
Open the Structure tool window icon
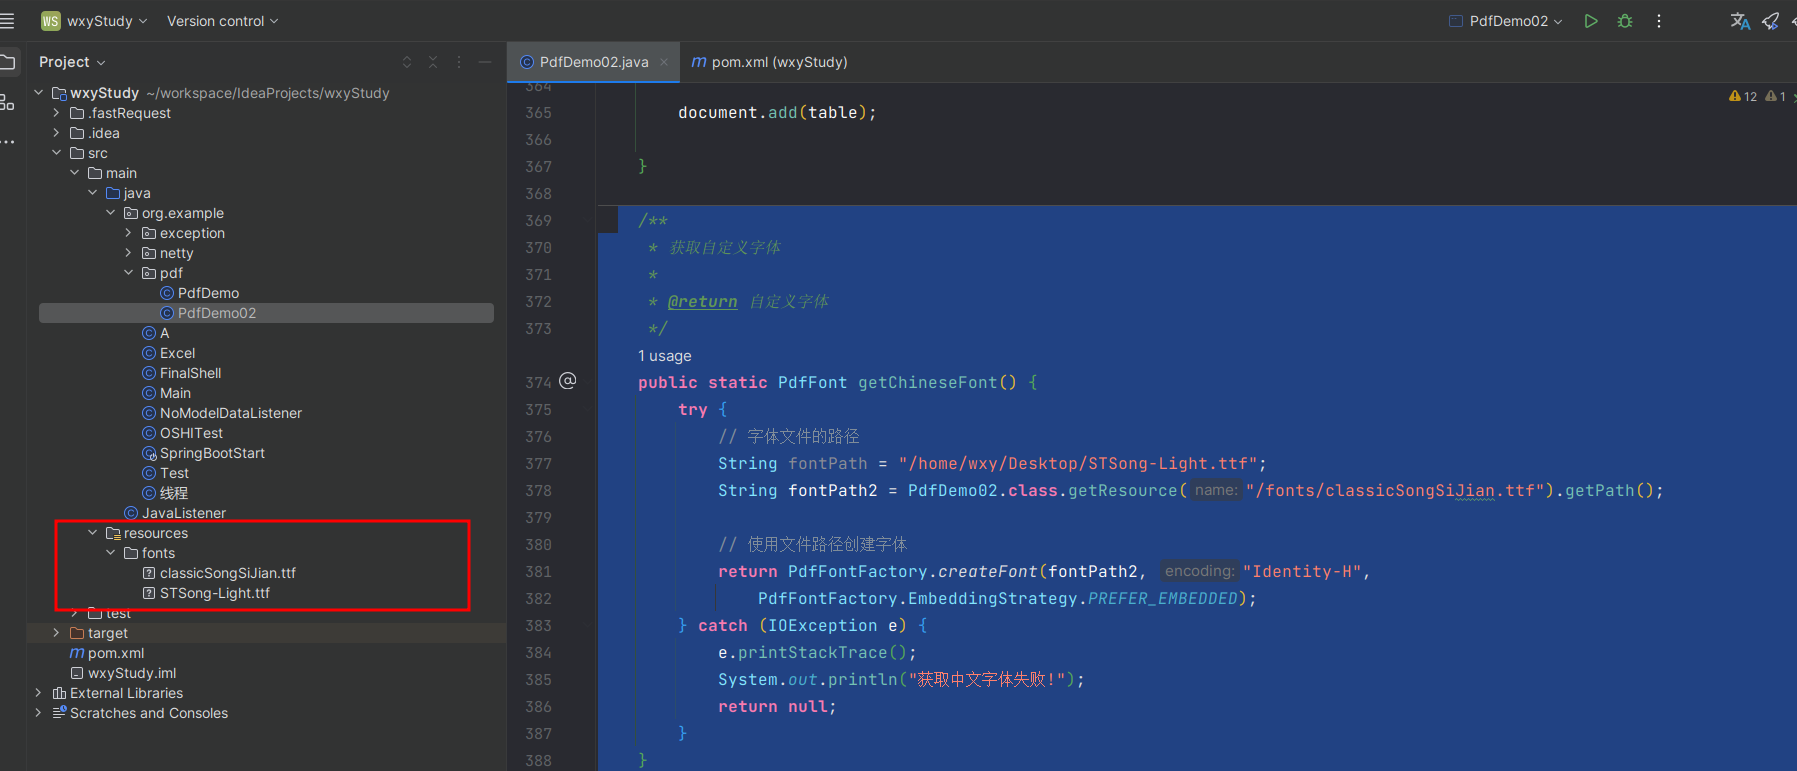coord(8,102)
